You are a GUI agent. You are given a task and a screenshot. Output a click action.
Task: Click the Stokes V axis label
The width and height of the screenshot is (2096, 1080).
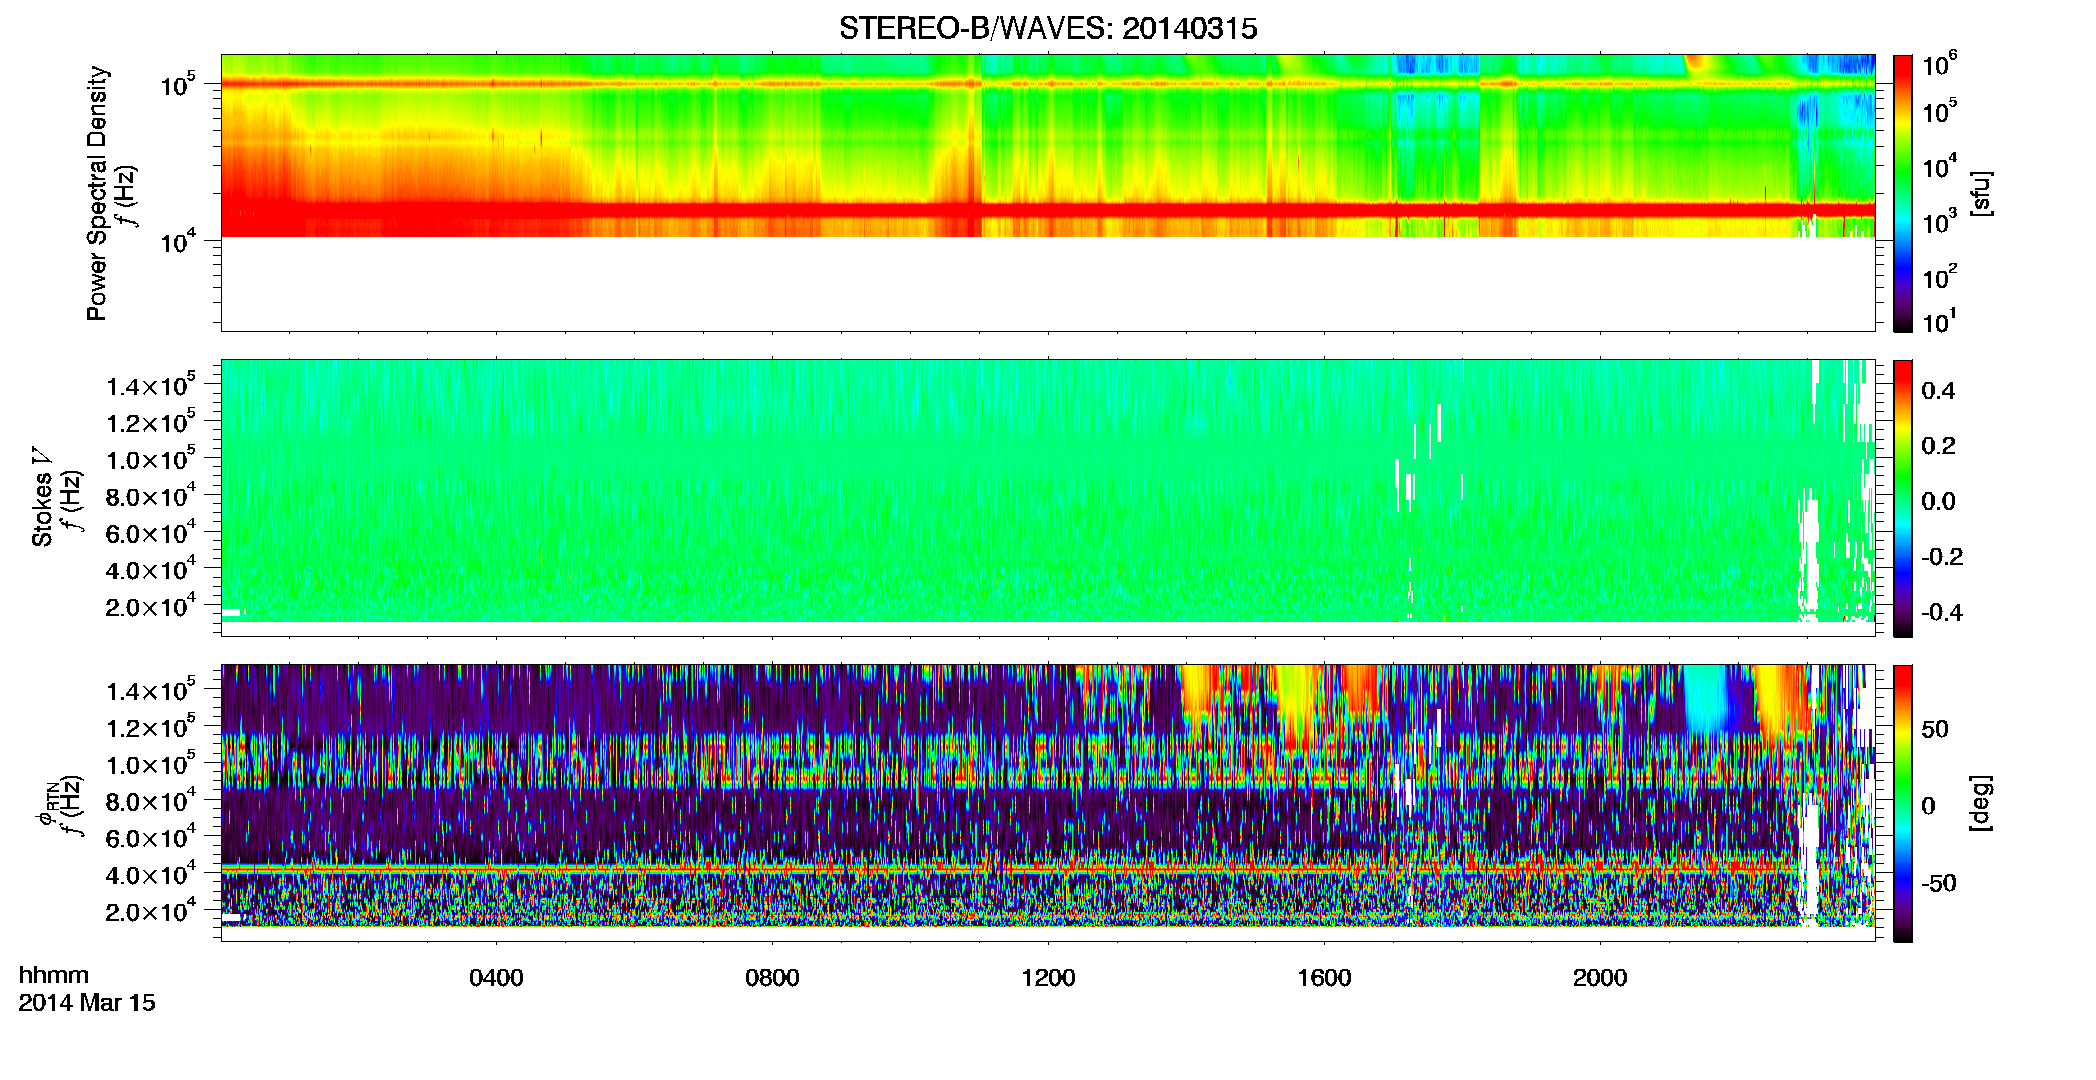point(43,497)
